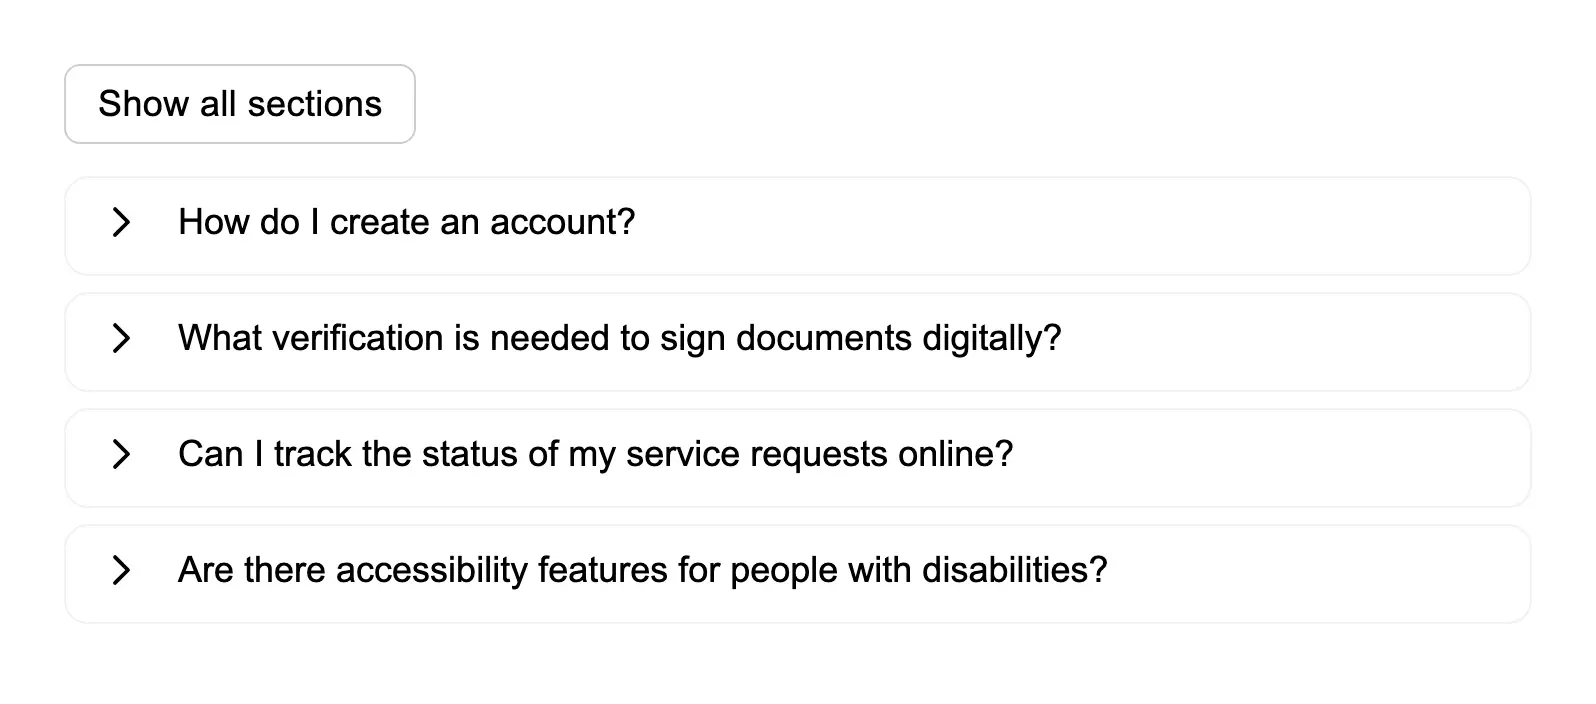Click the chevron beside the accessibility features question
The width and height of the screenshot is (1596, 704).
(x=121, y=570)
